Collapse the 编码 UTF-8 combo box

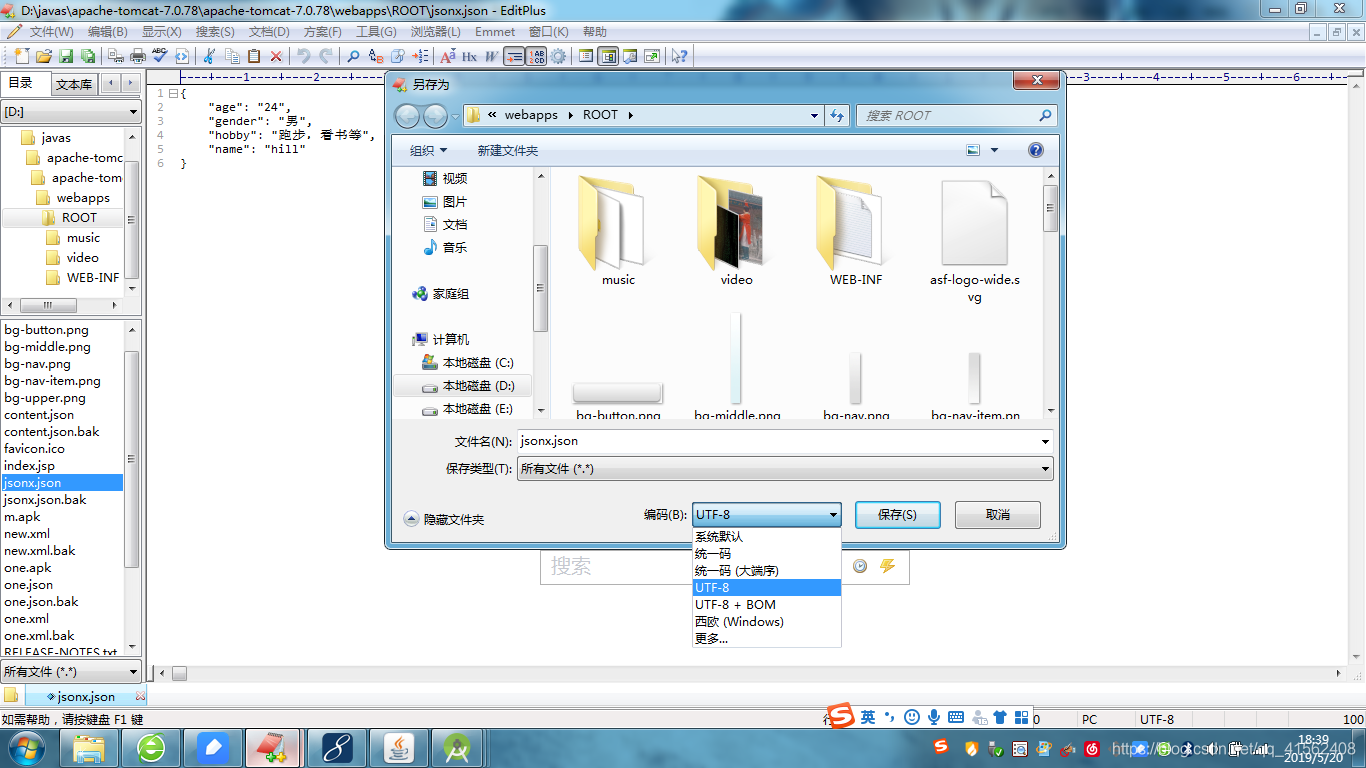[767, 515]
